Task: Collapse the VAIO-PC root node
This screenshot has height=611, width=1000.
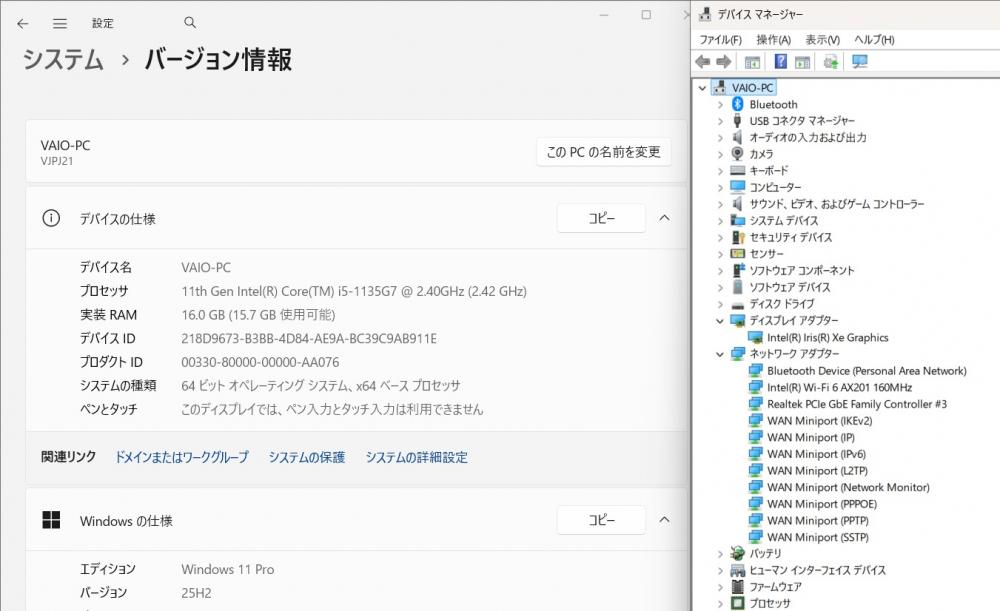Action: [x=703, y=88]
